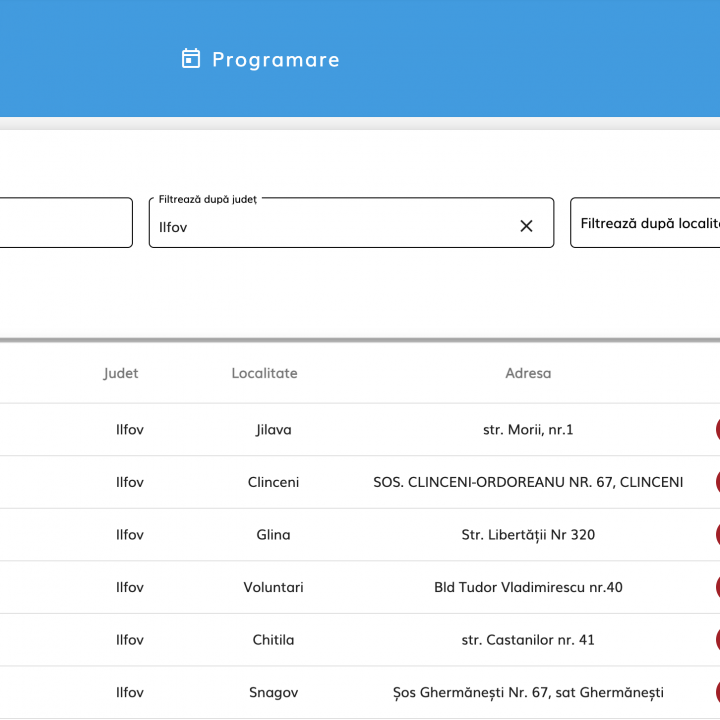Sort by the Localitate column header
Image resolution: width=720 pixels, height=720 pixels.
coord(264,373)
